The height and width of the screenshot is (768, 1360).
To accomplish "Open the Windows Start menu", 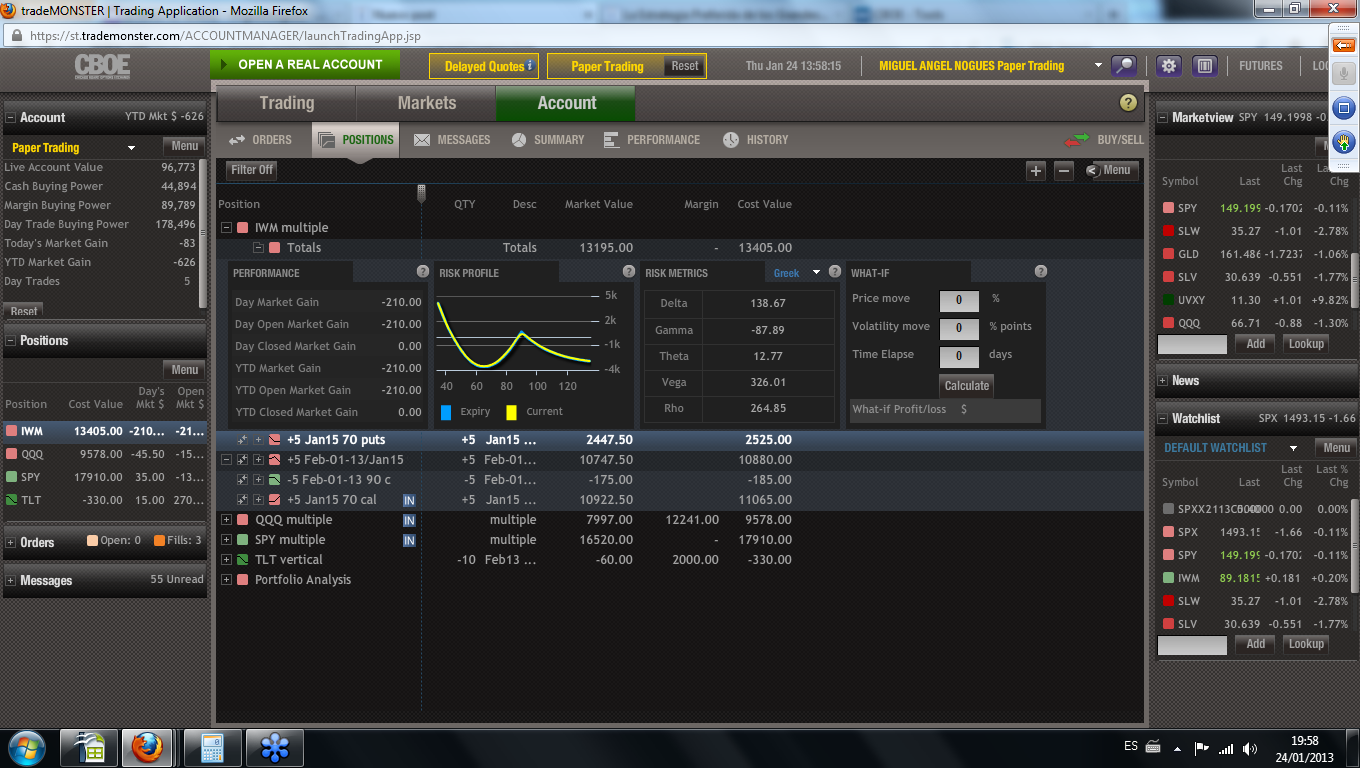I will coord(27,747).
